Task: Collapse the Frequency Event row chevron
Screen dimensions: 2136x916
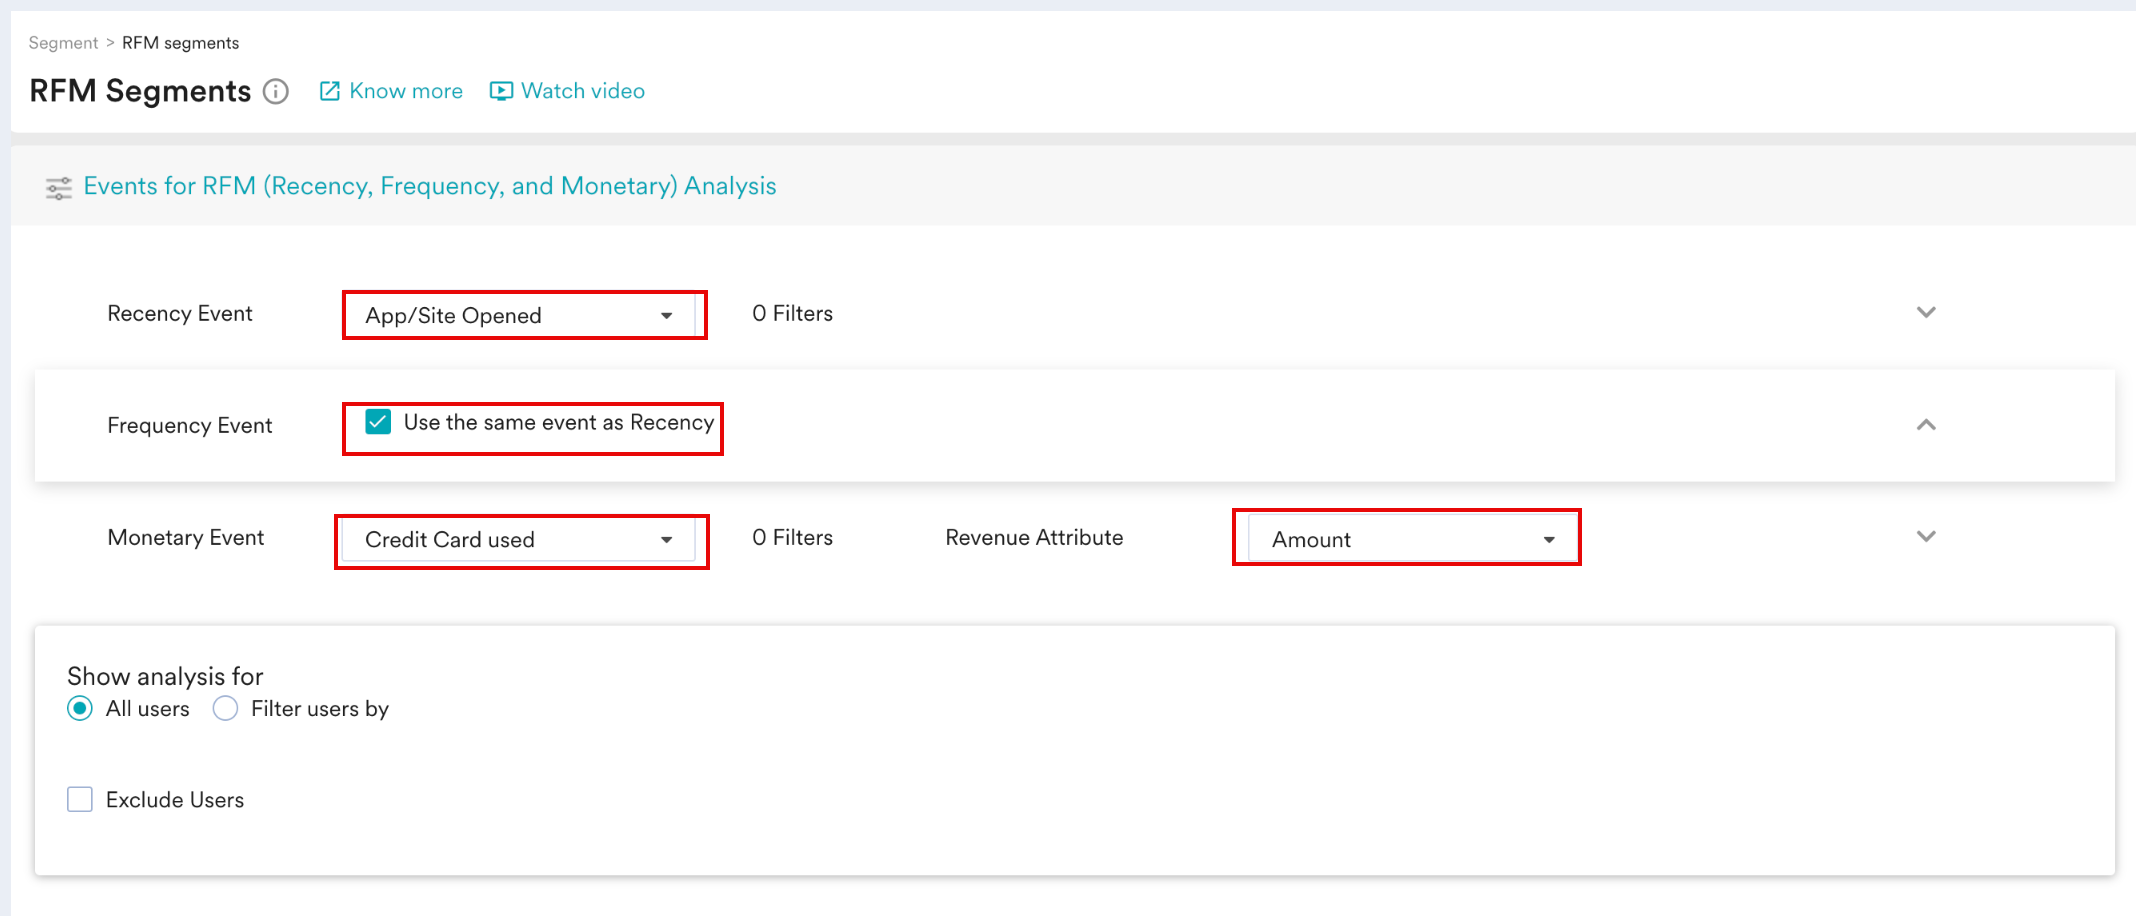Action: (x=1926, y=425)
